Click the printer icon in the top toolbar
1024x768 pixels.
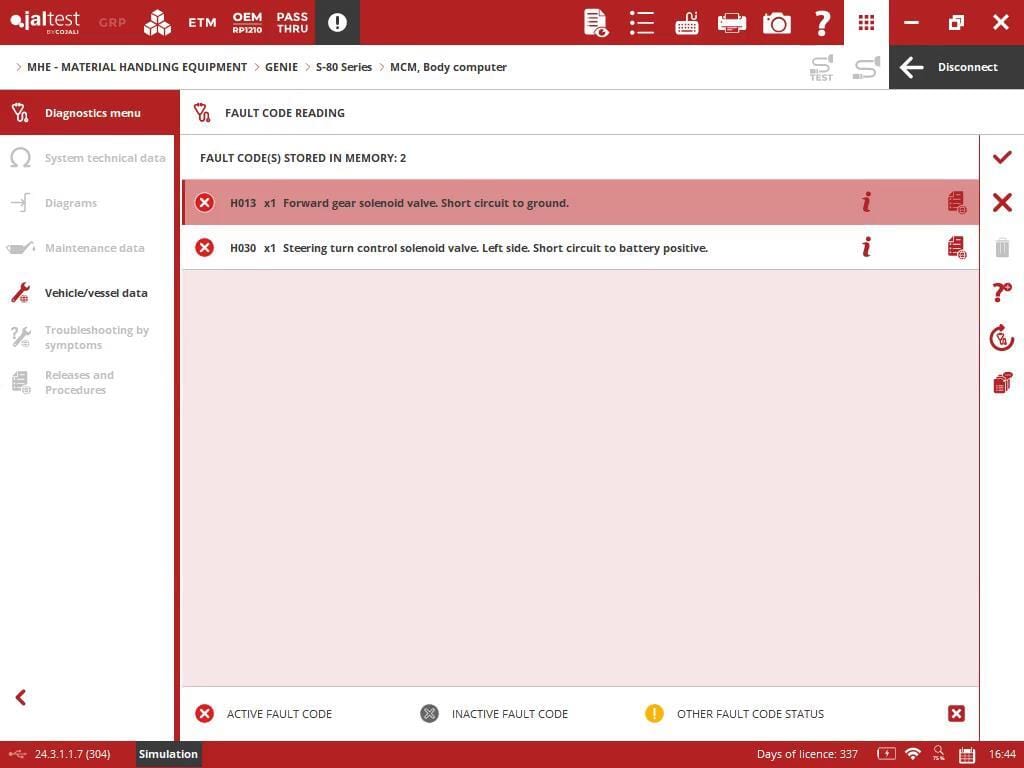(x=732, y=22)
